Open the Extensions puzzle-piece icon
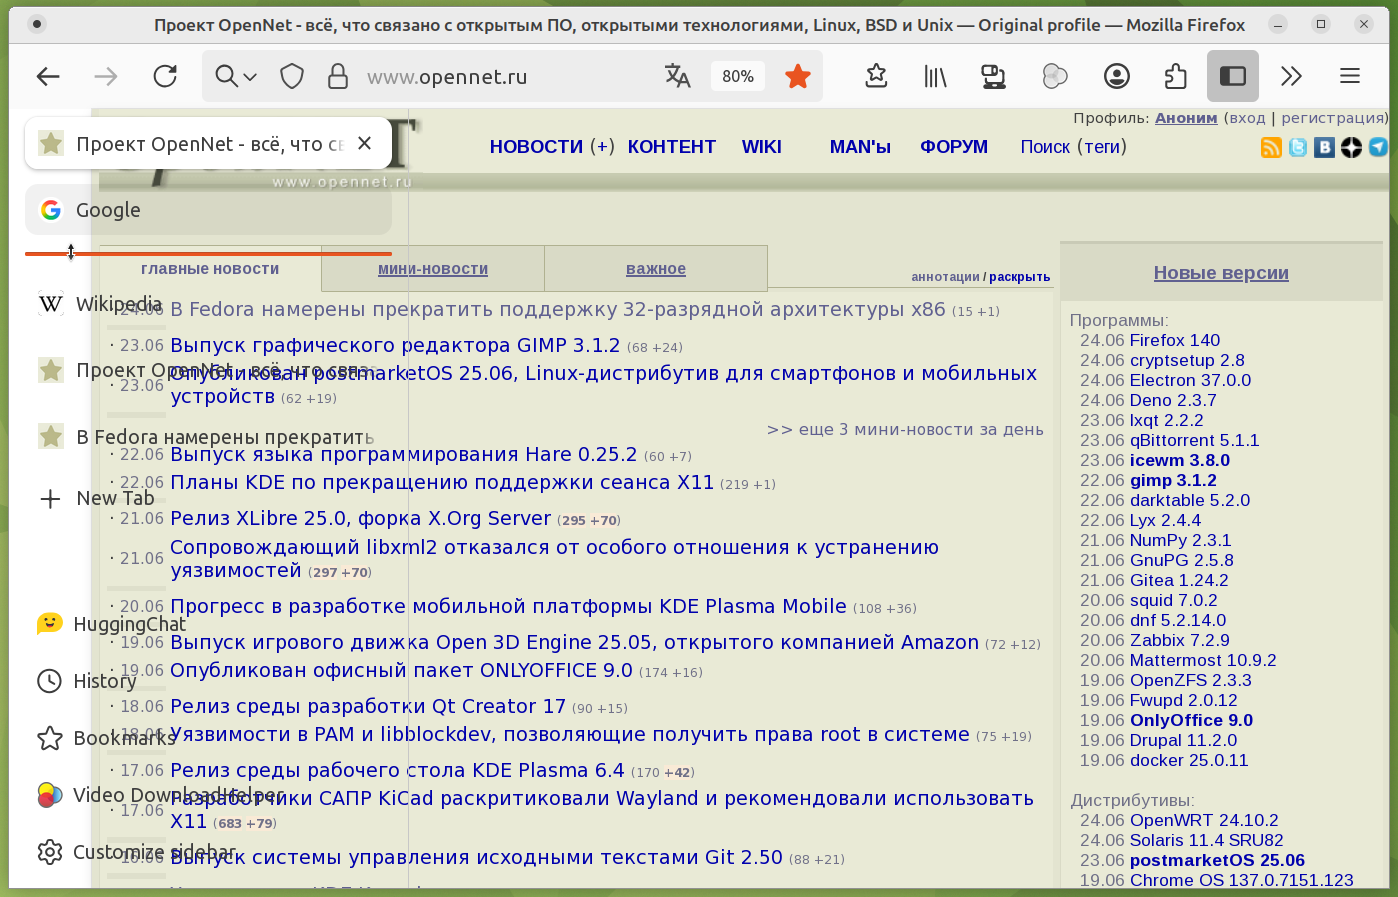The width and height of the screenshot is (1398, 897). (1175, 76)
